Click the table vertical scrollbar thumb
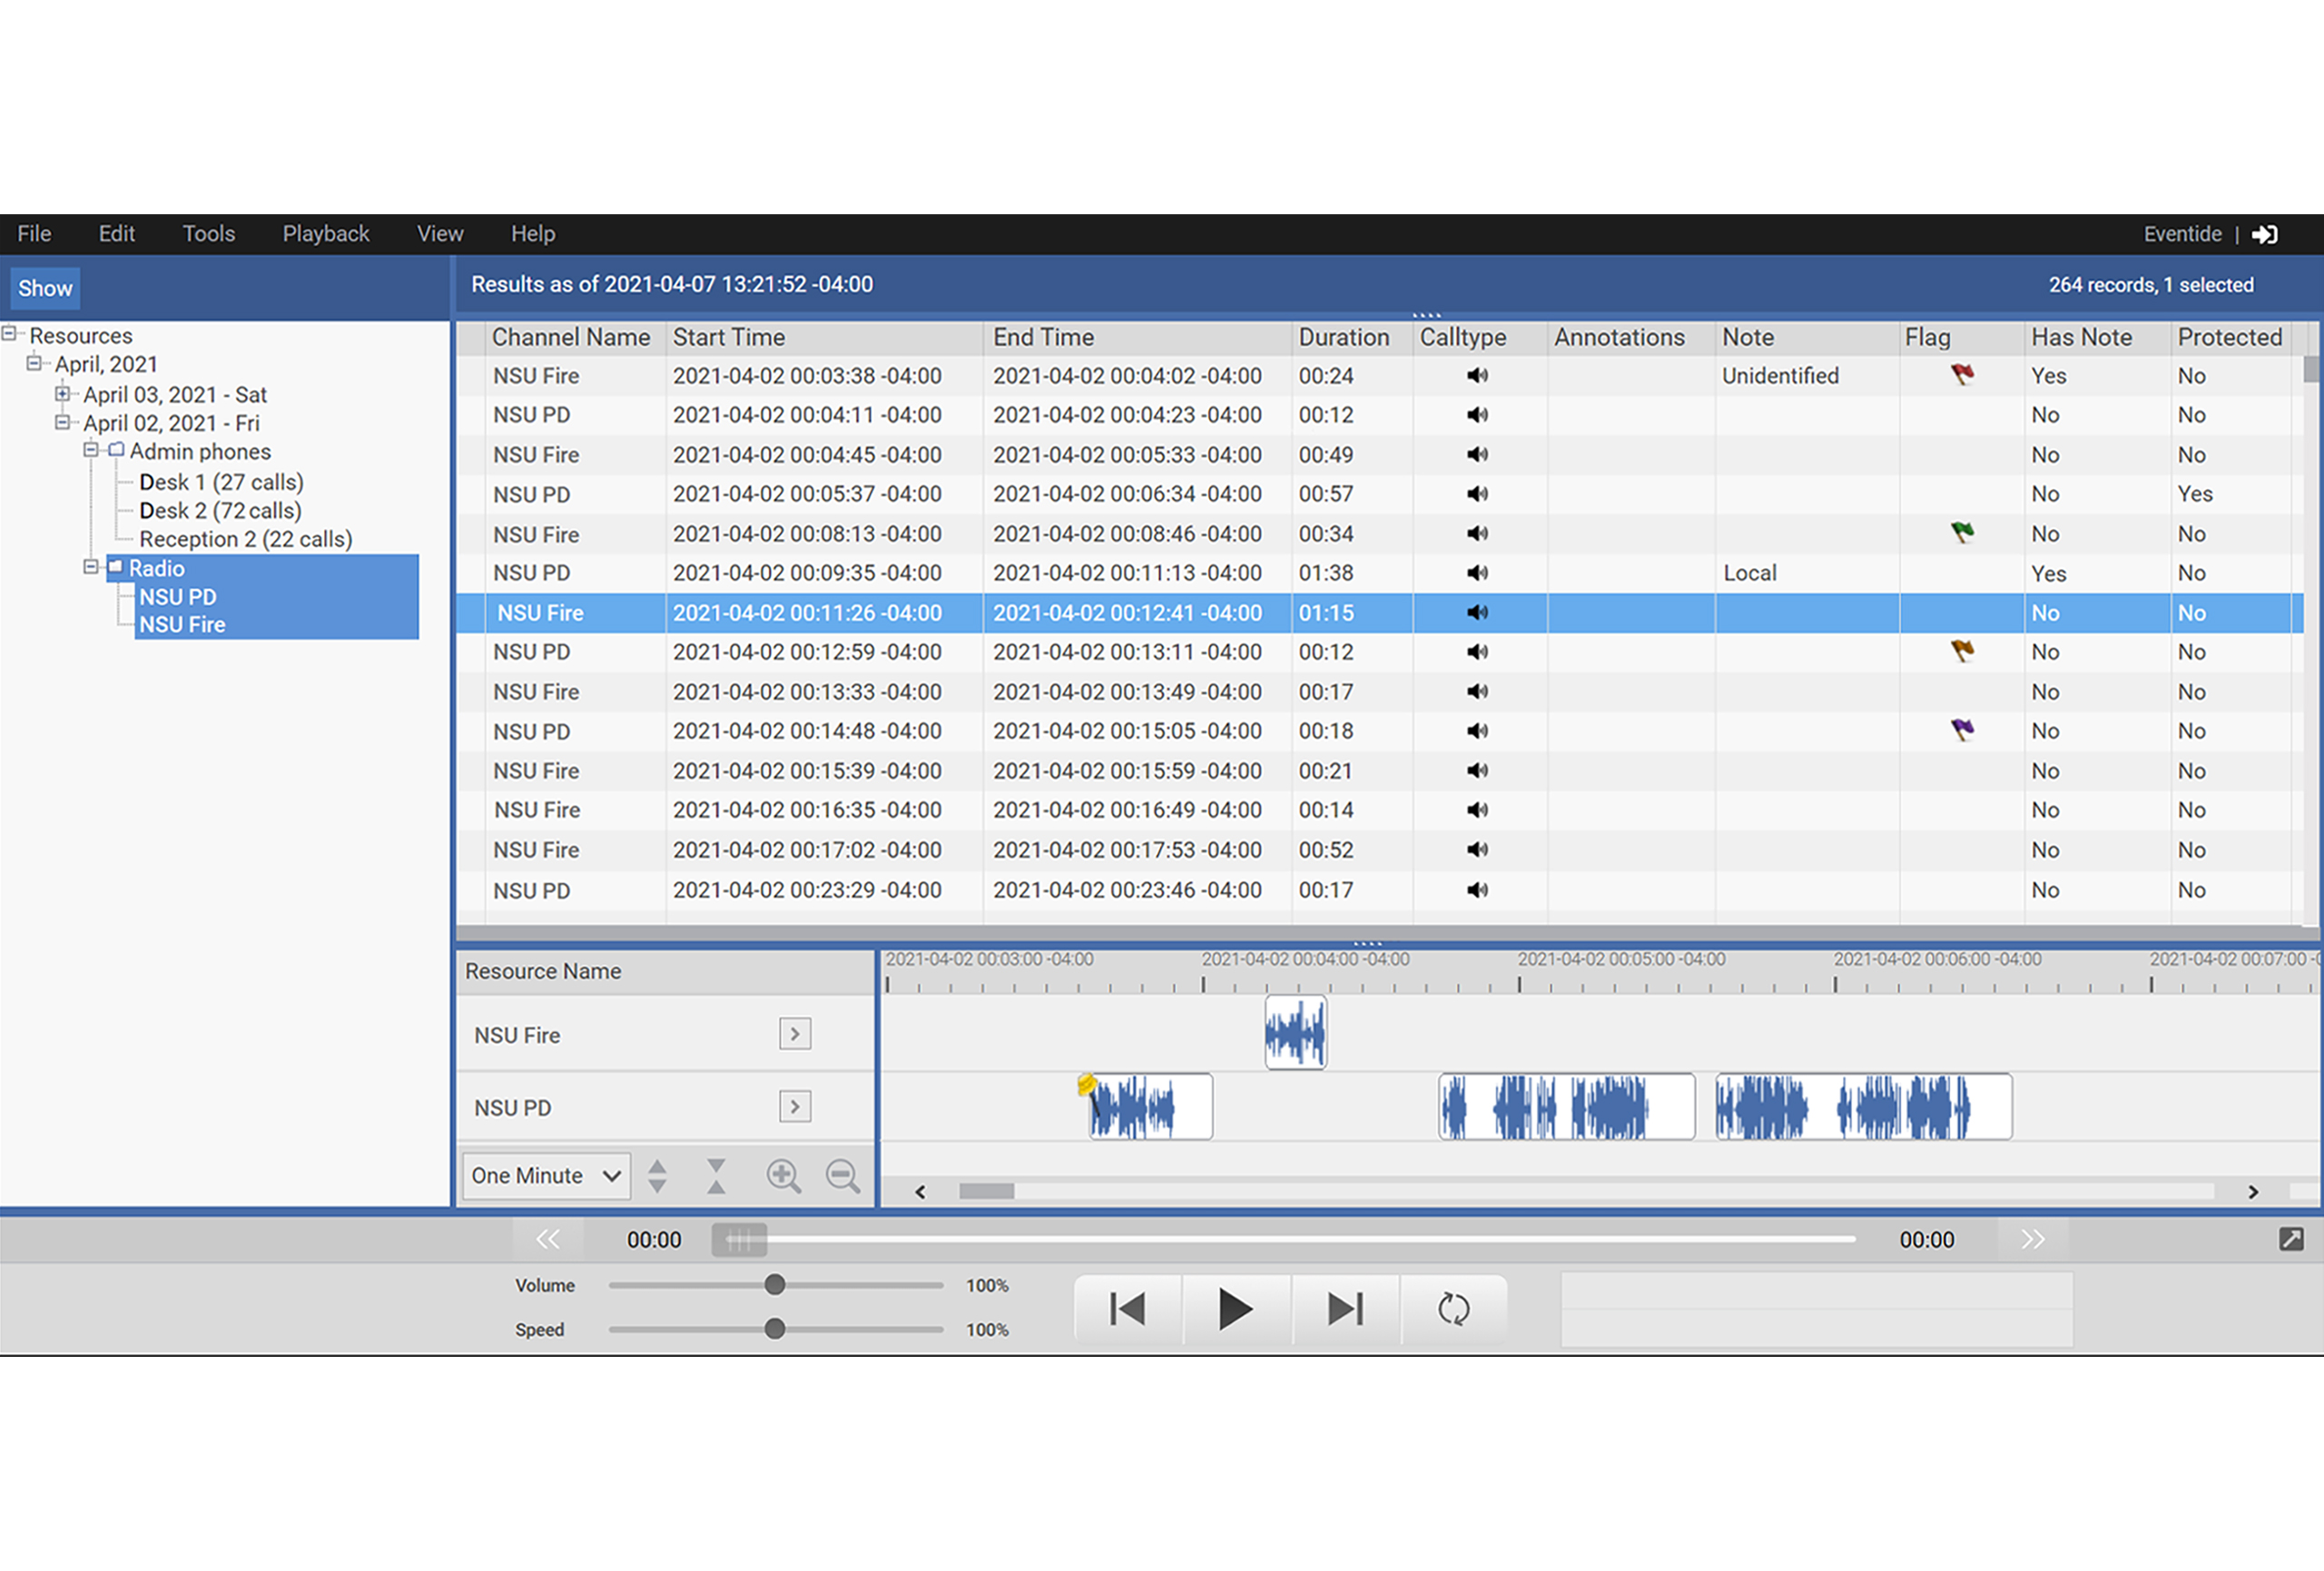This screenshot has width=2324, height=1571. [x=2311, y=369]
